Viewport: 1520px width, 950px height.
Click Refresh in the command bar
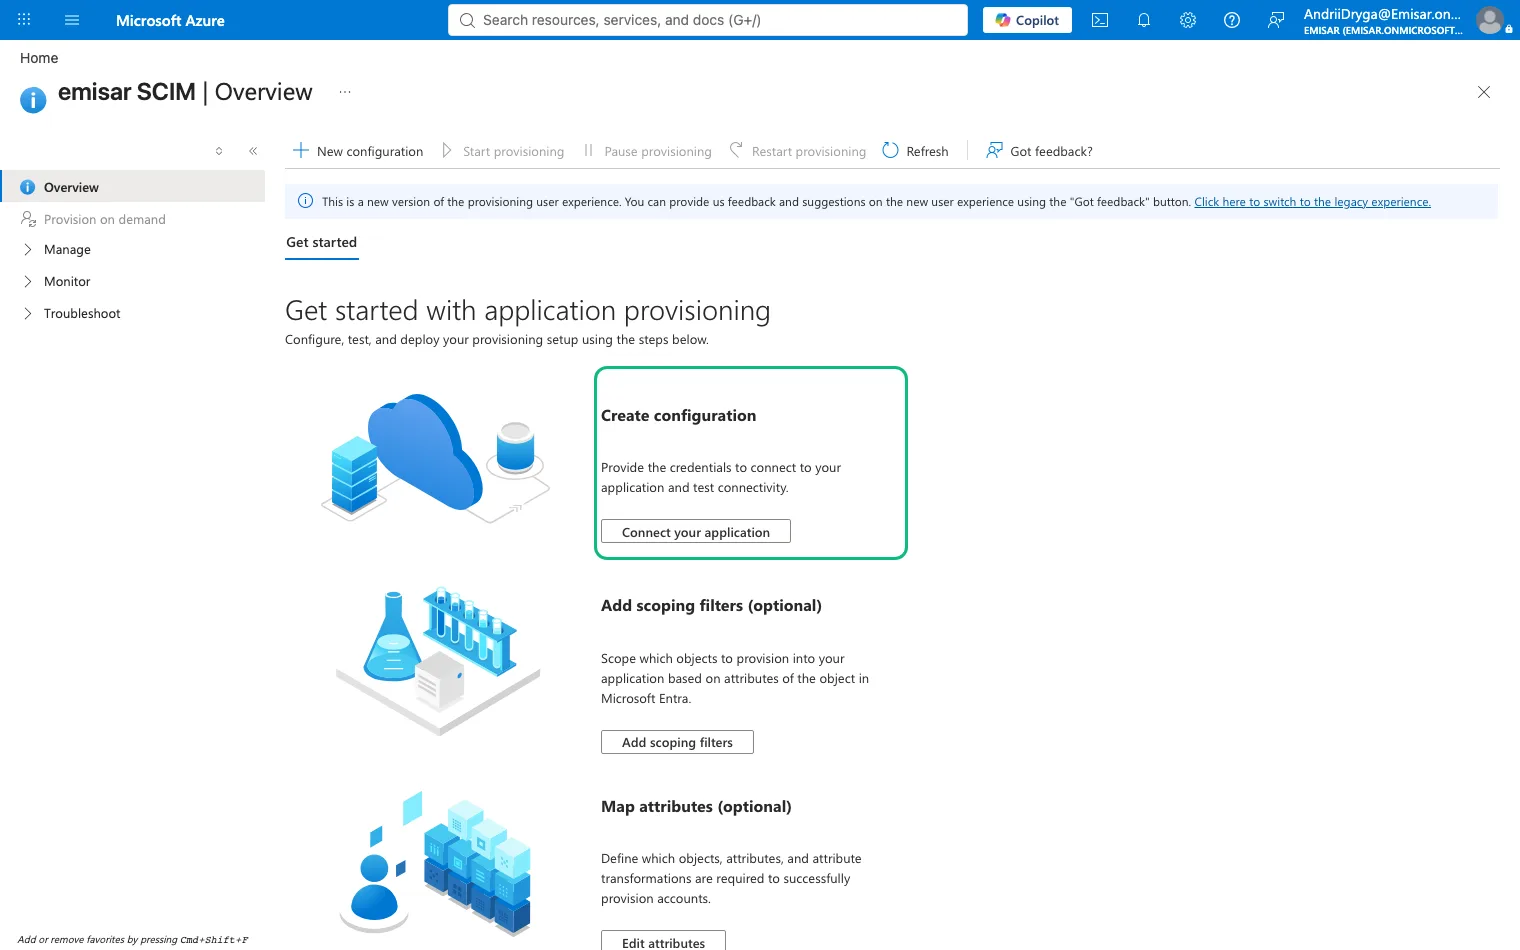click(915, 151)
